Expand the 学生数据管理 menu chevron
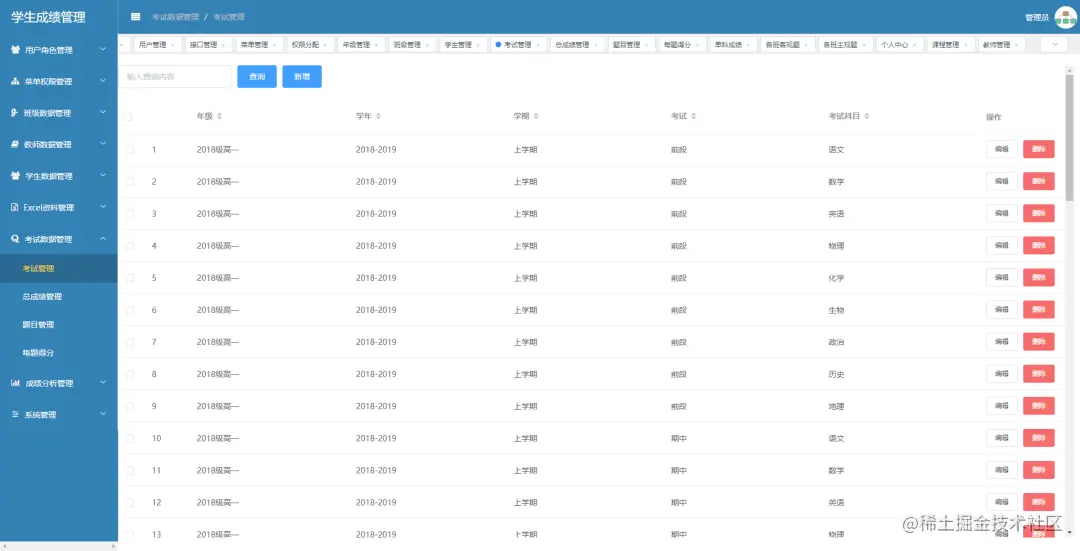Viewport: 1080px width, 551px height. click(x=103, y=176)
